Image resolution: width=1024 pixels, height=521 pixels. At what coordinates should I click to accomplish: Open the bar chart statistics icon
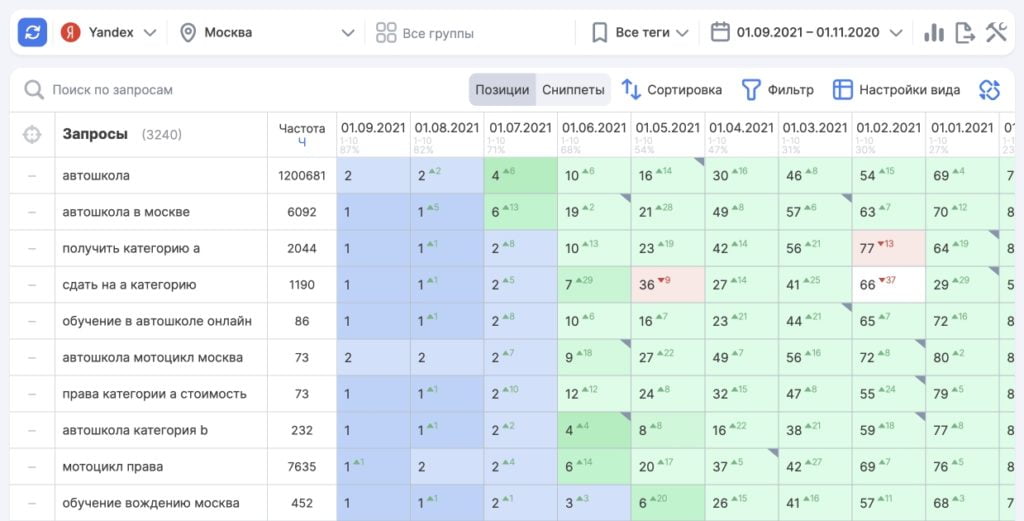click(x=934, y=33)
